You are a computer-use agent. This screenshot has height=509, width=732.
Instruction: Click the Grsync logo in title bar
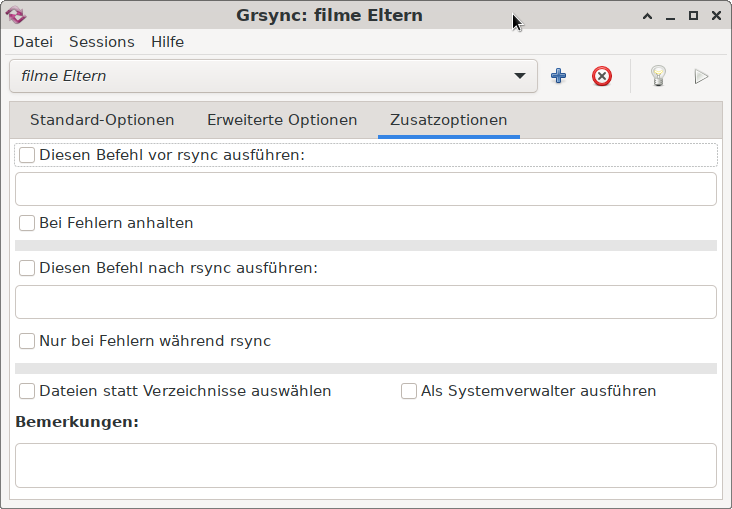tap(16, 15)
